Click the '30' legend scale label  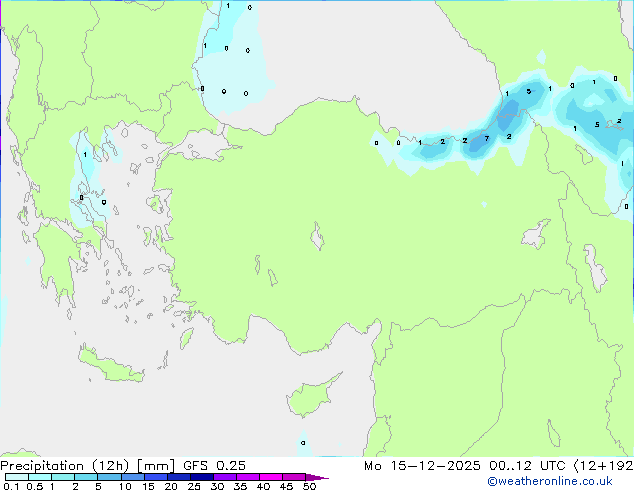(217, 486)
